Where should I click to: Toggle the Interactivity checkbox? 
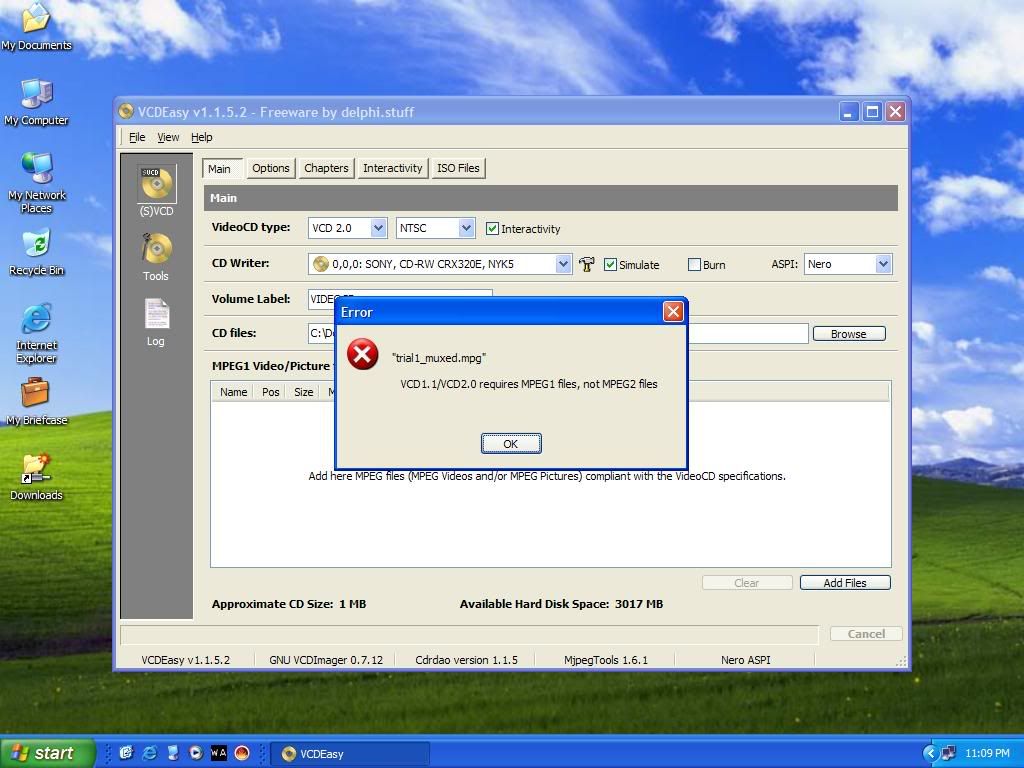[492, 229]
